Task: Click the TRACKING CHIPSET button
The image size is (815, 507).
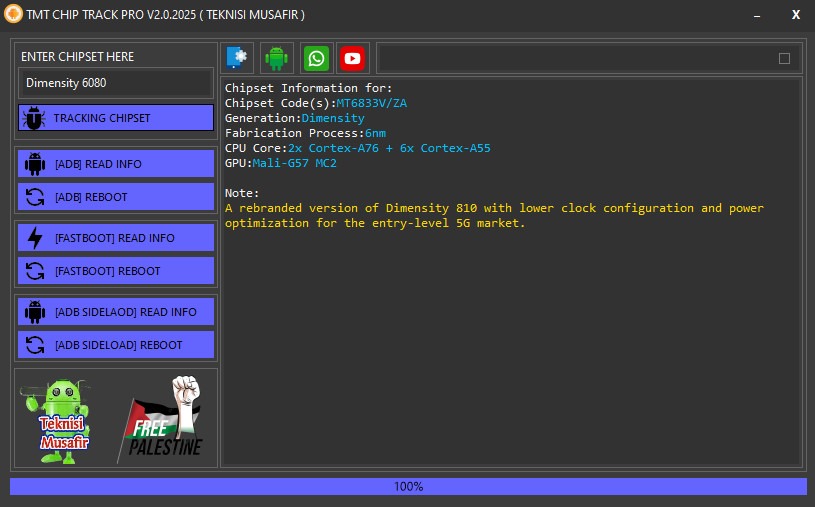Action: (115, 118)
